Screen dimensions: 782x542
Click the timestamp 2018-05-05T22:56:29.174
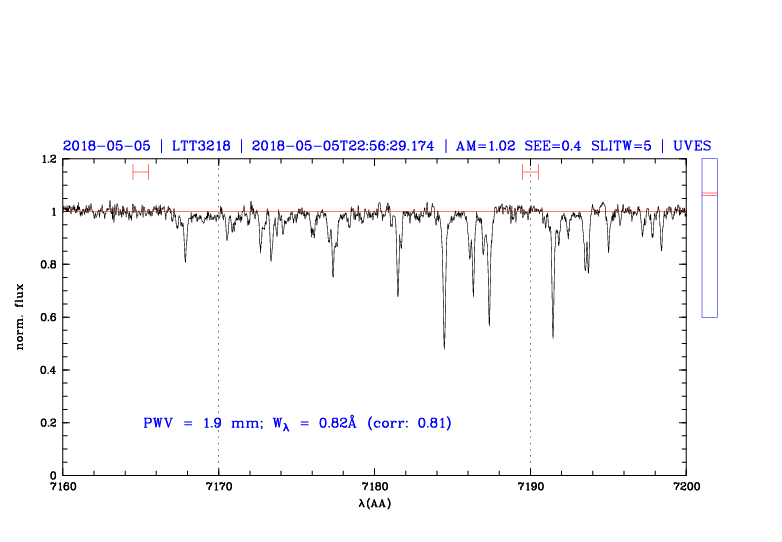343,146
